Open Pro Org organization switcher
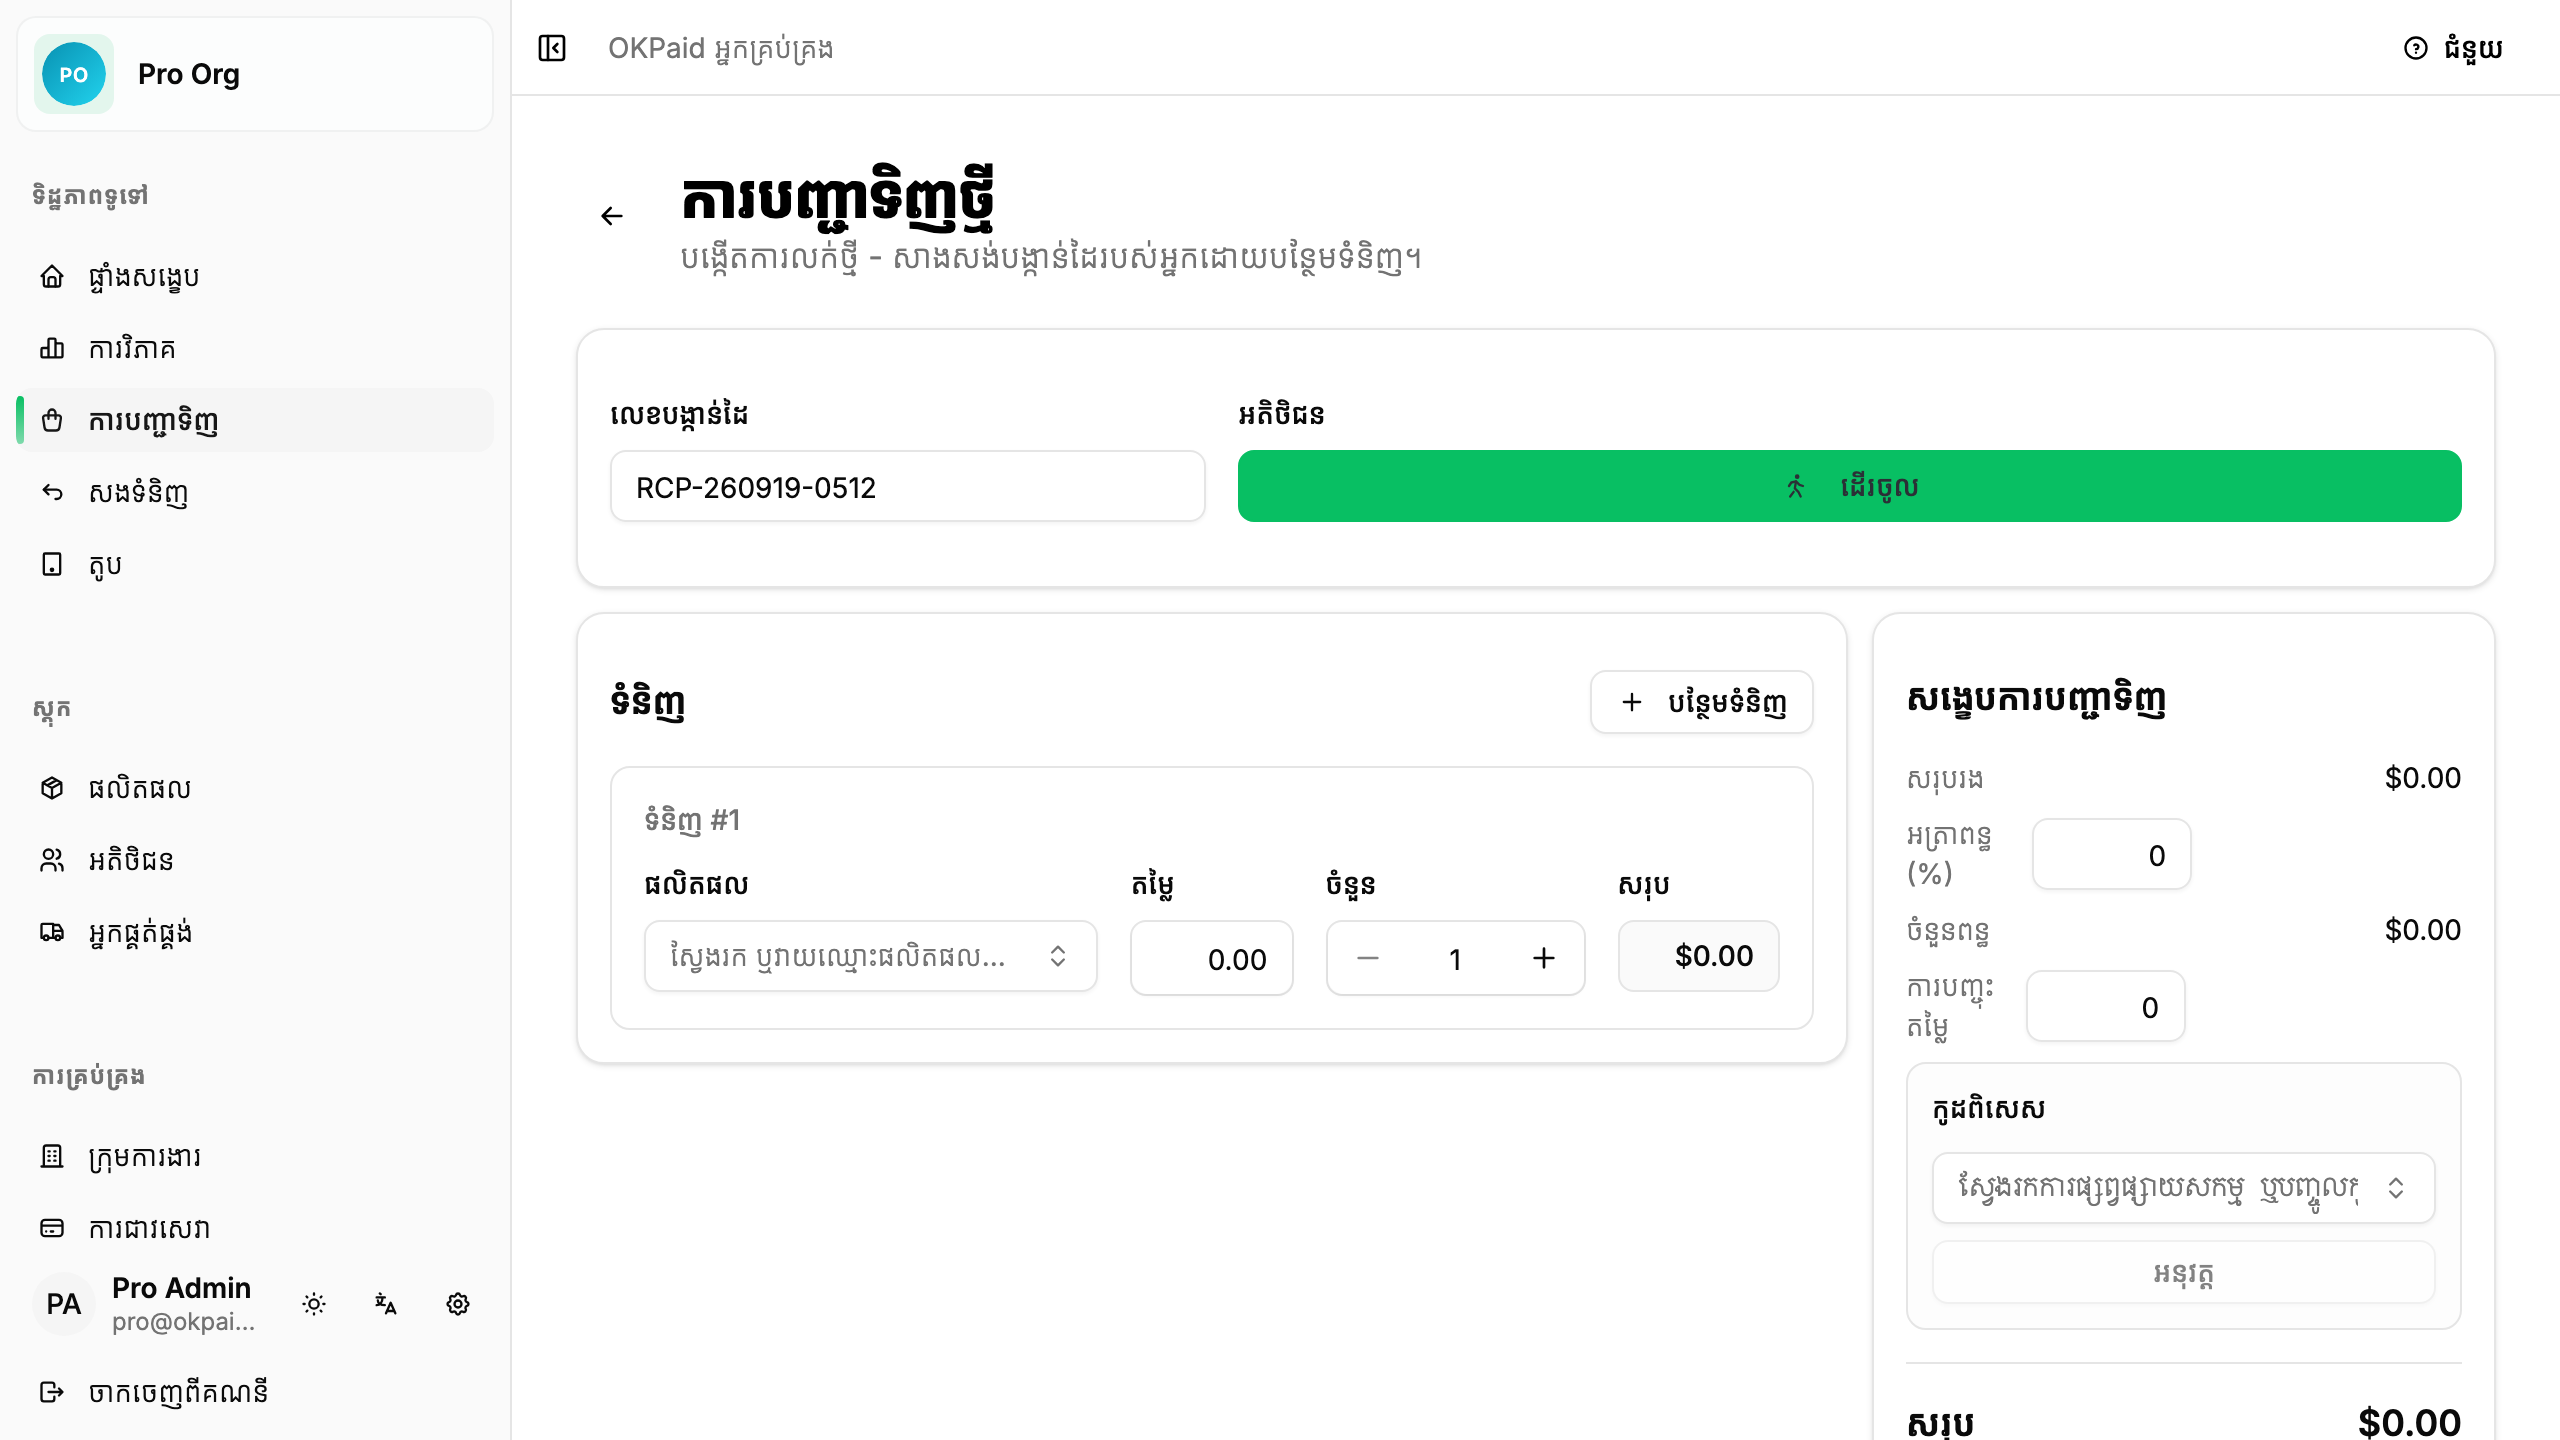 [255, 74]
